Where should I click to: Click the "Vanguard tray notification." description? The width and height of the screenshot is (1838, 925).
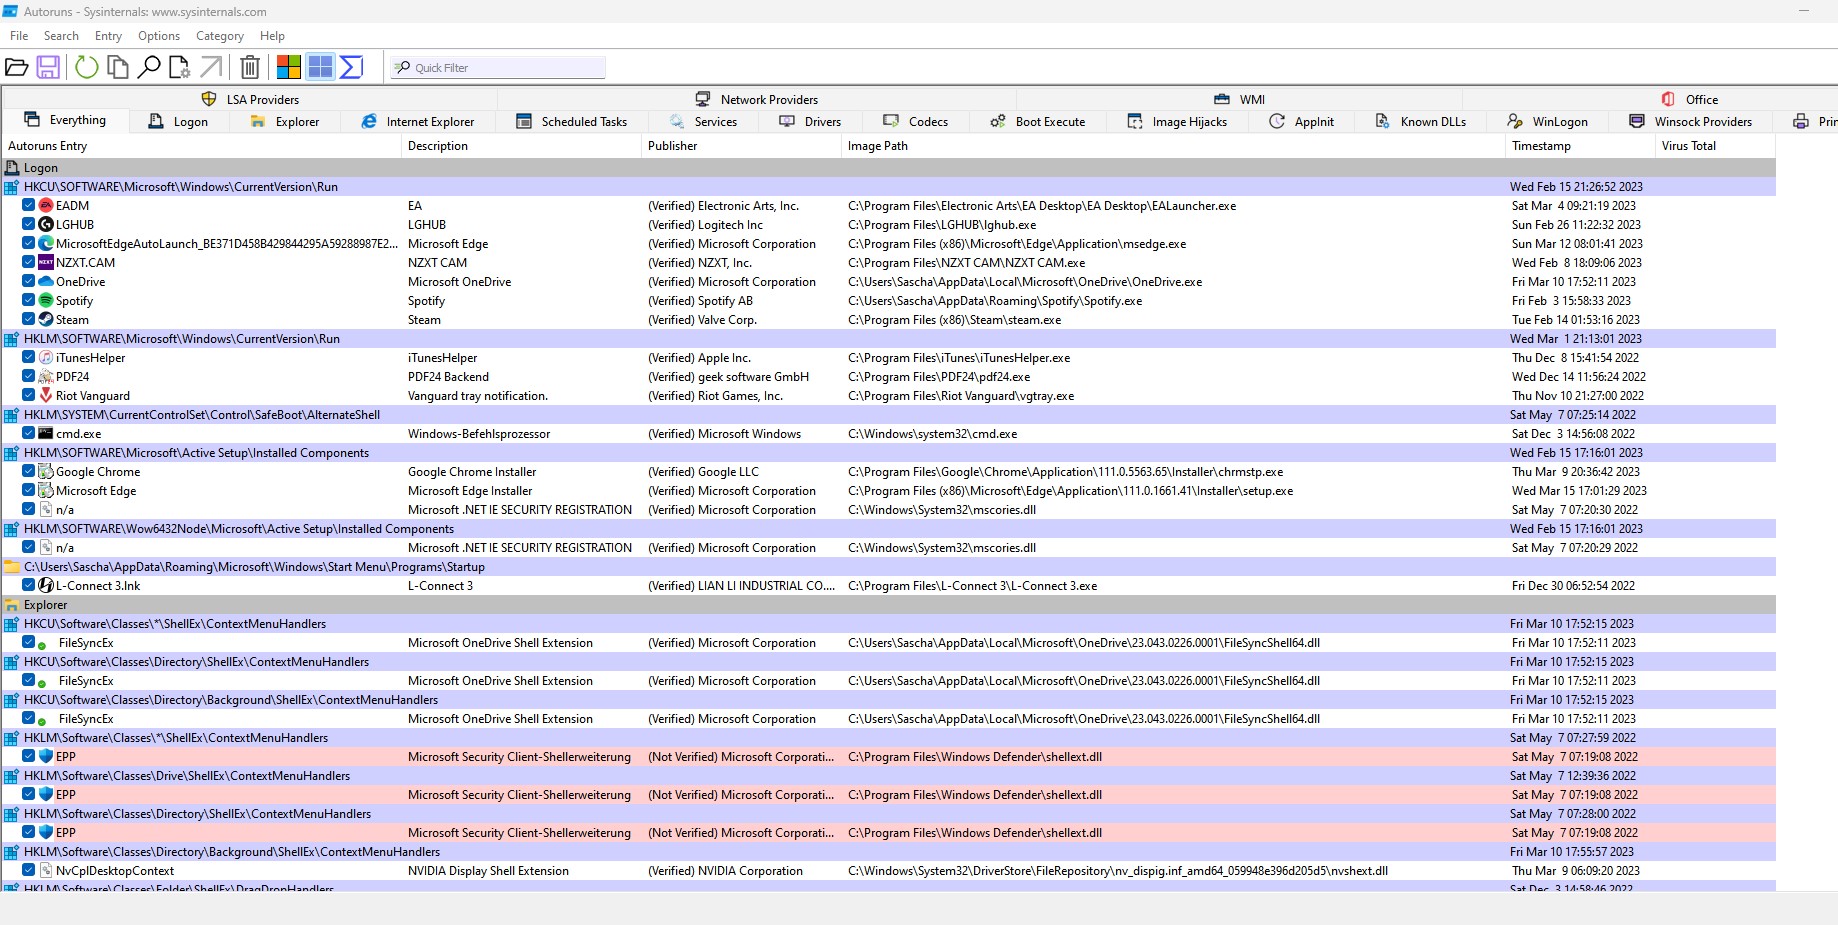point(478,396)
